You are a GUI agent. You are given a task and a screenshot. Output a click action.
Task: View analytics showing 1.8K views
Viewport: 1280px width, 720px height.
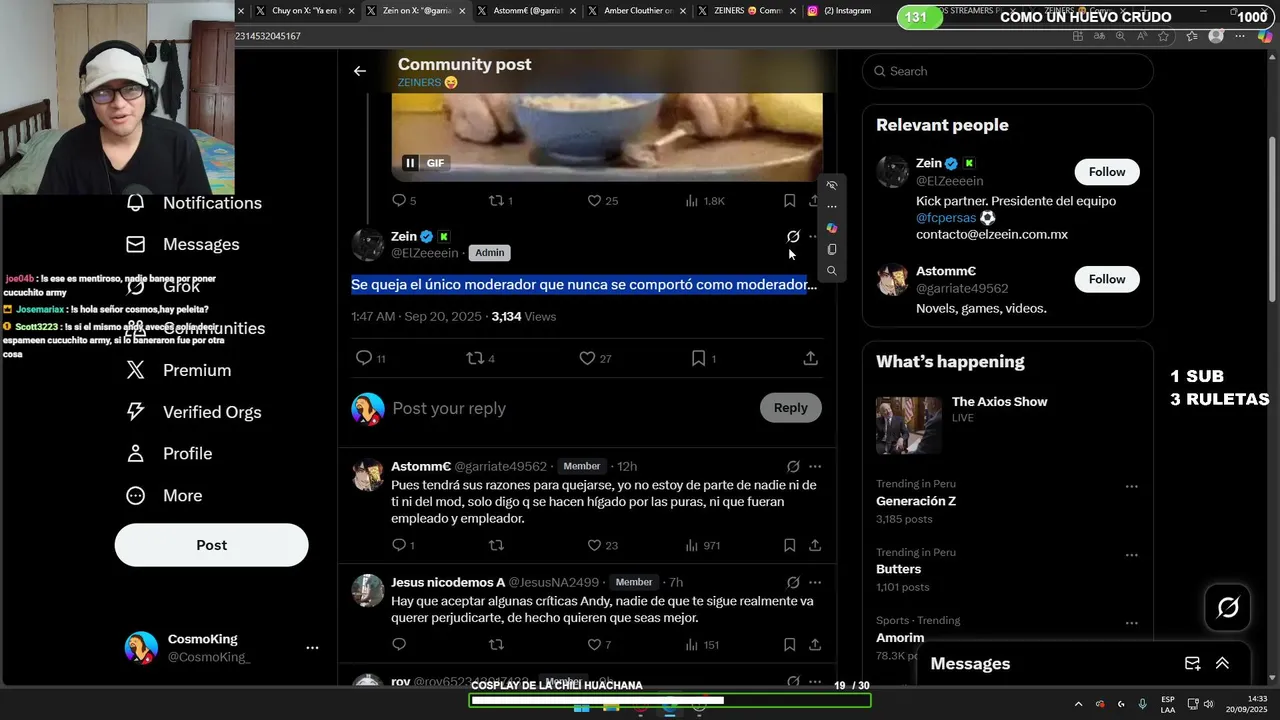(704, 200)
